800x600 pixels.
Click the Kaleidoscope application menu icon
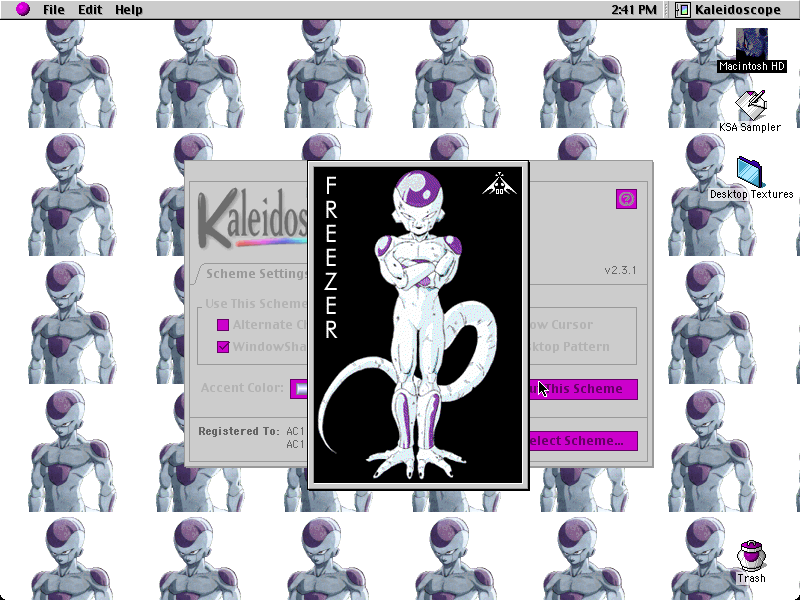[682, 10]
